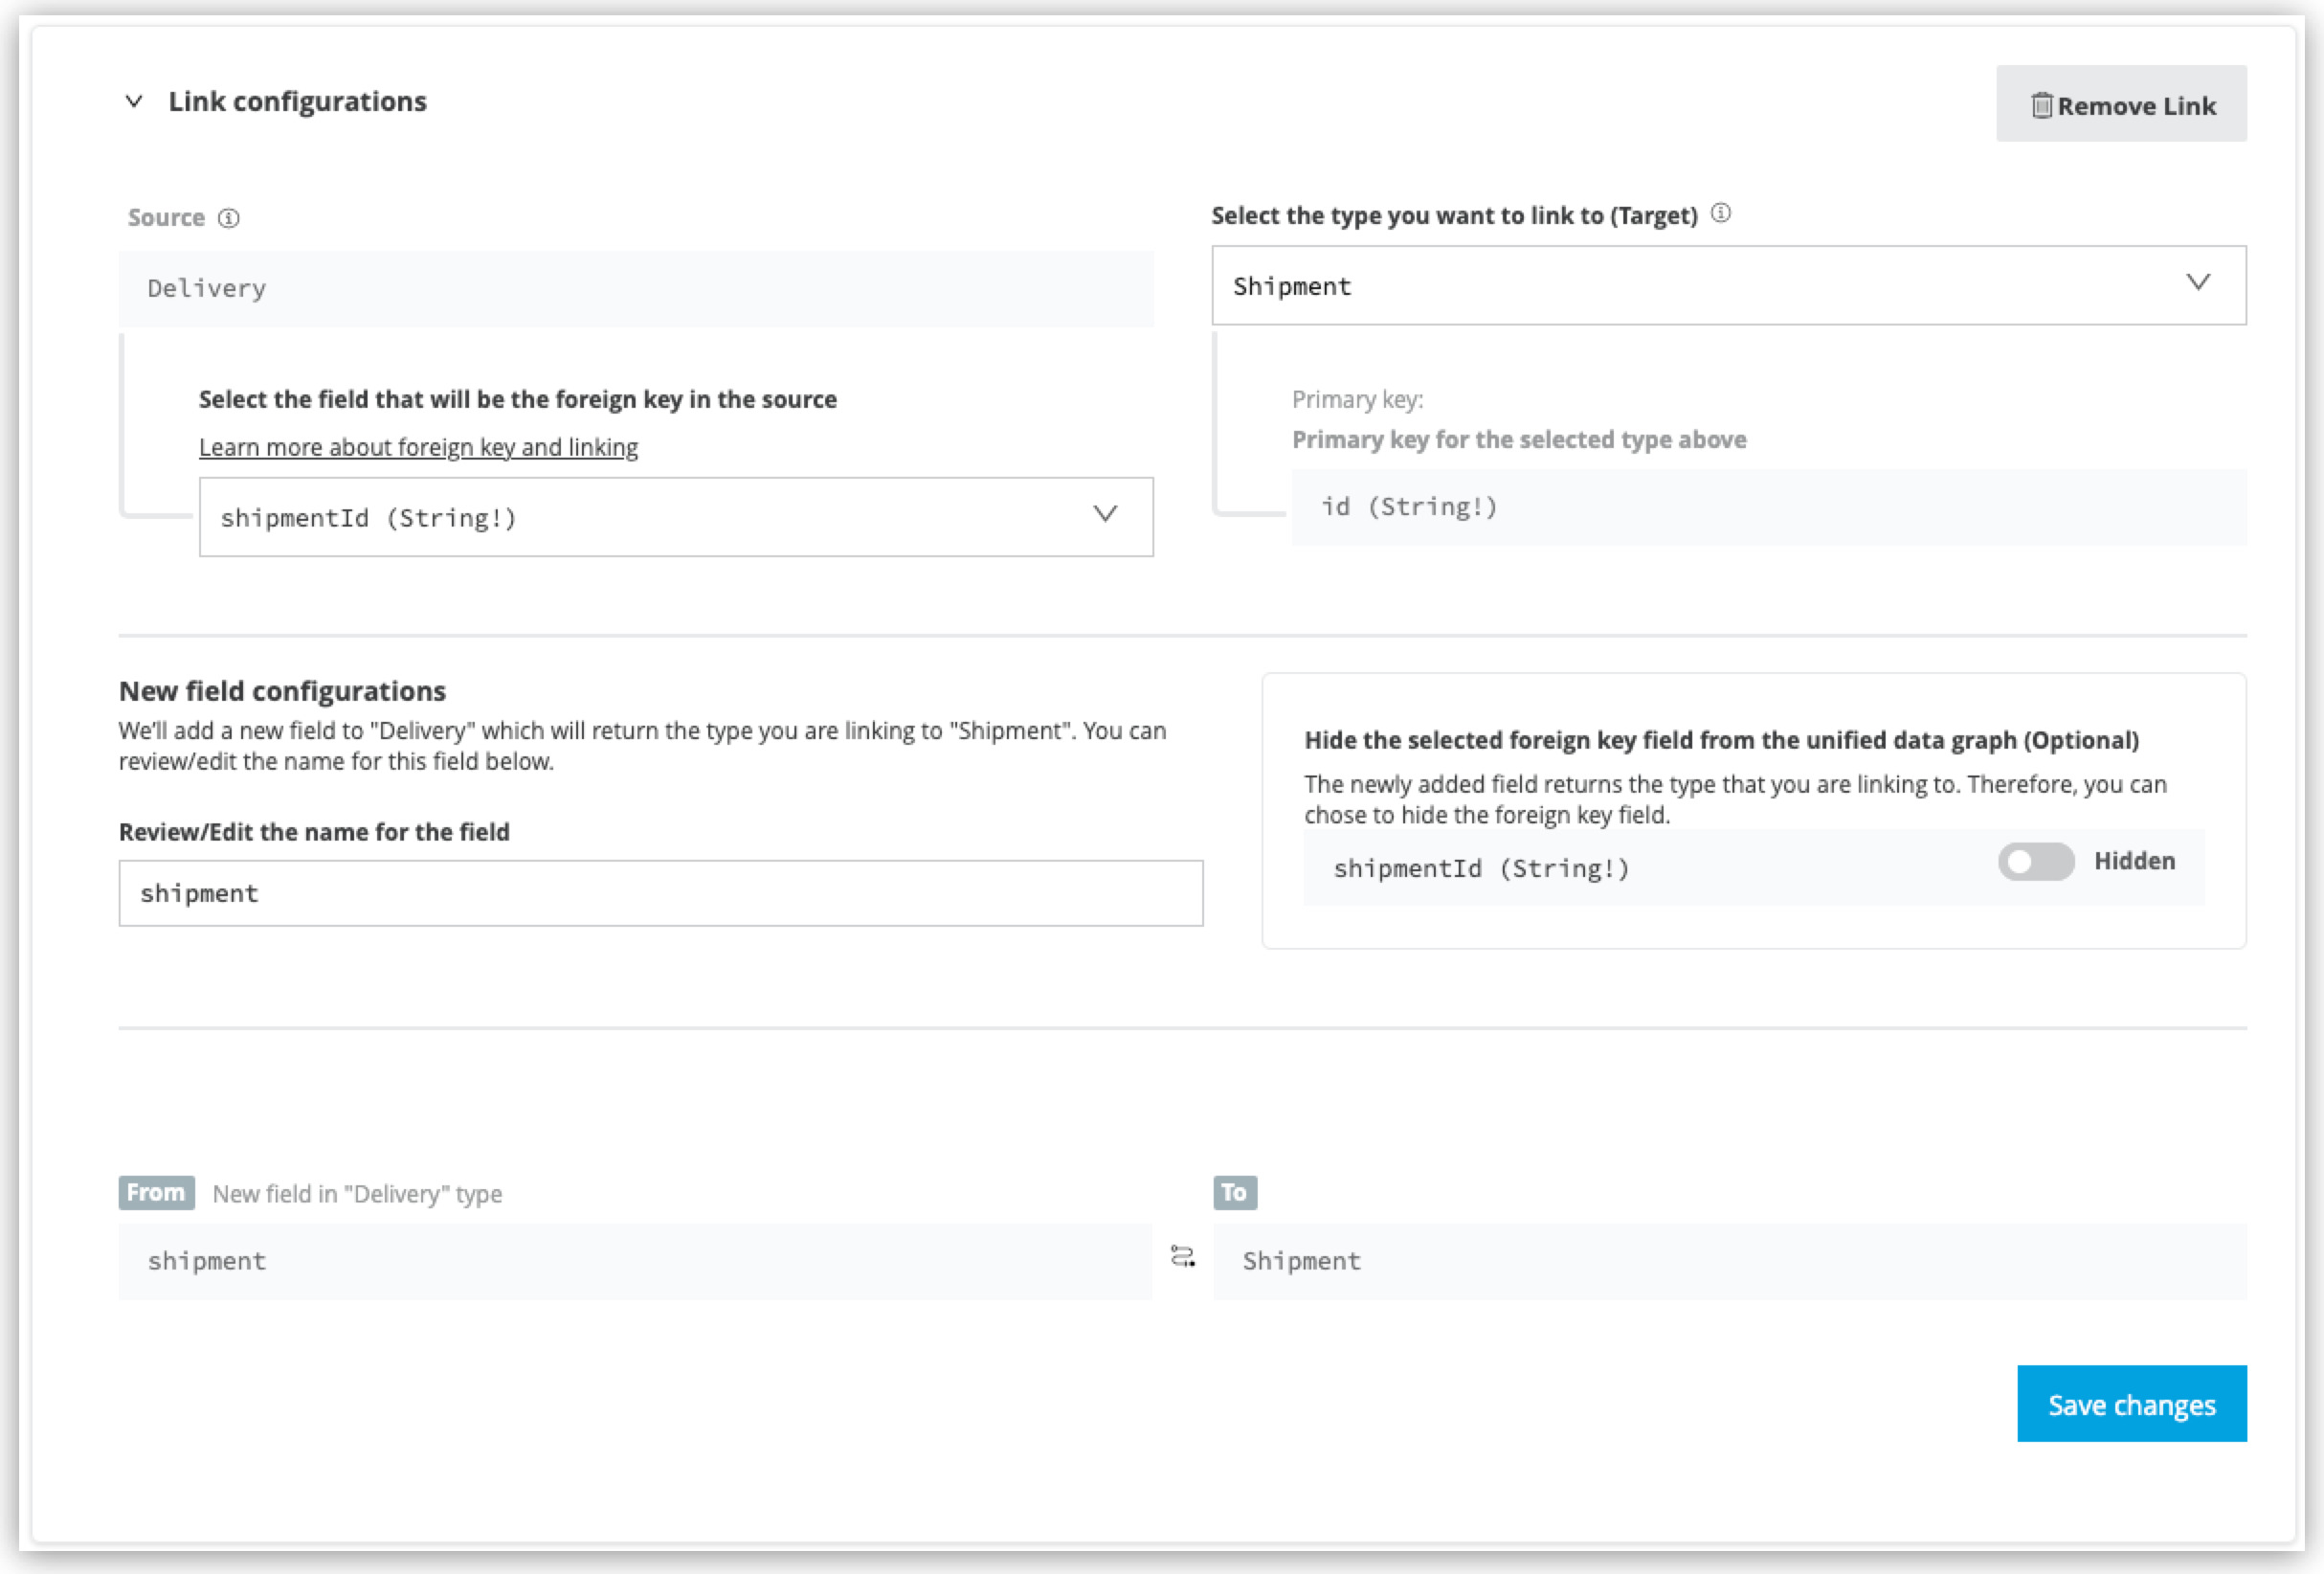This screenshot has width=2324, height=1574.
Task: Click the swap arrows icon between From and To fields
Action: coord(1182,1258)
